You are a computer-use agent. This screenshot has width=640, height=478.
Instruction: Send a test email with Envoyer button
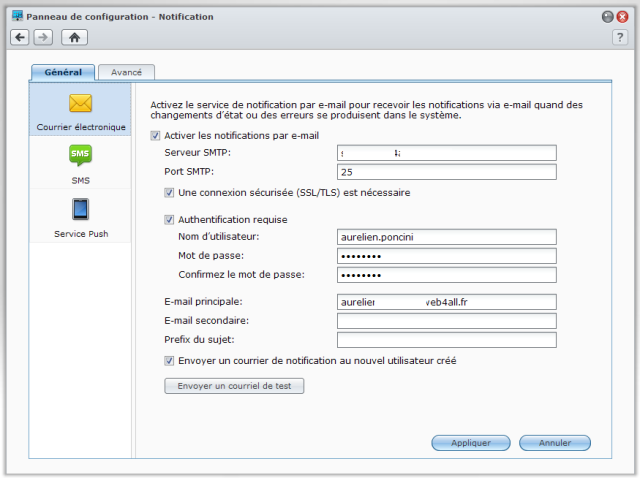click(234, 385)
